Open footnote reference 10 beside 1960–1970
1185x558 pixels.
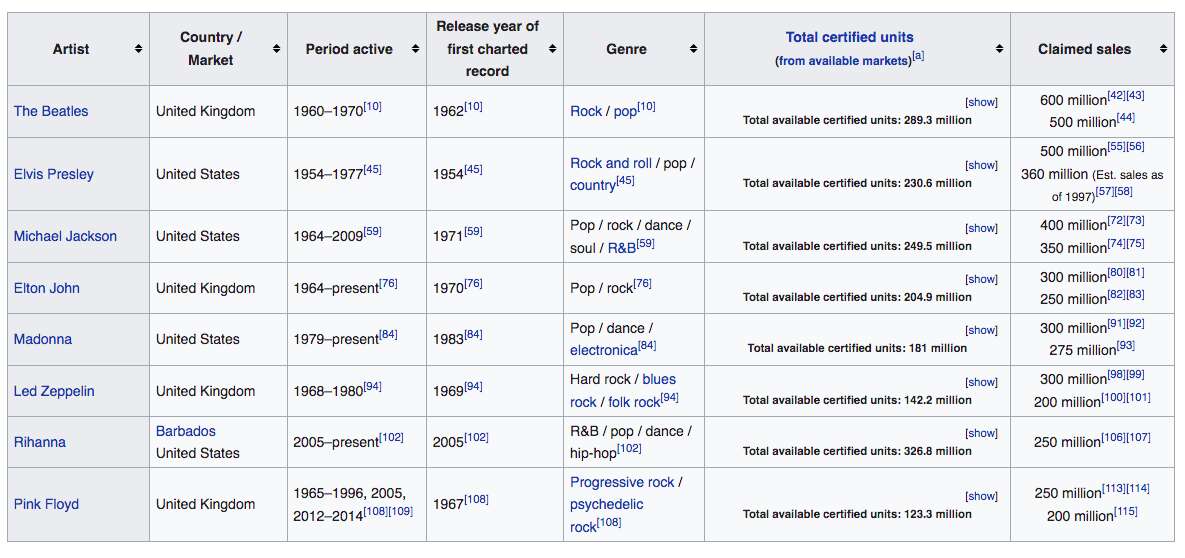[372, 106]
